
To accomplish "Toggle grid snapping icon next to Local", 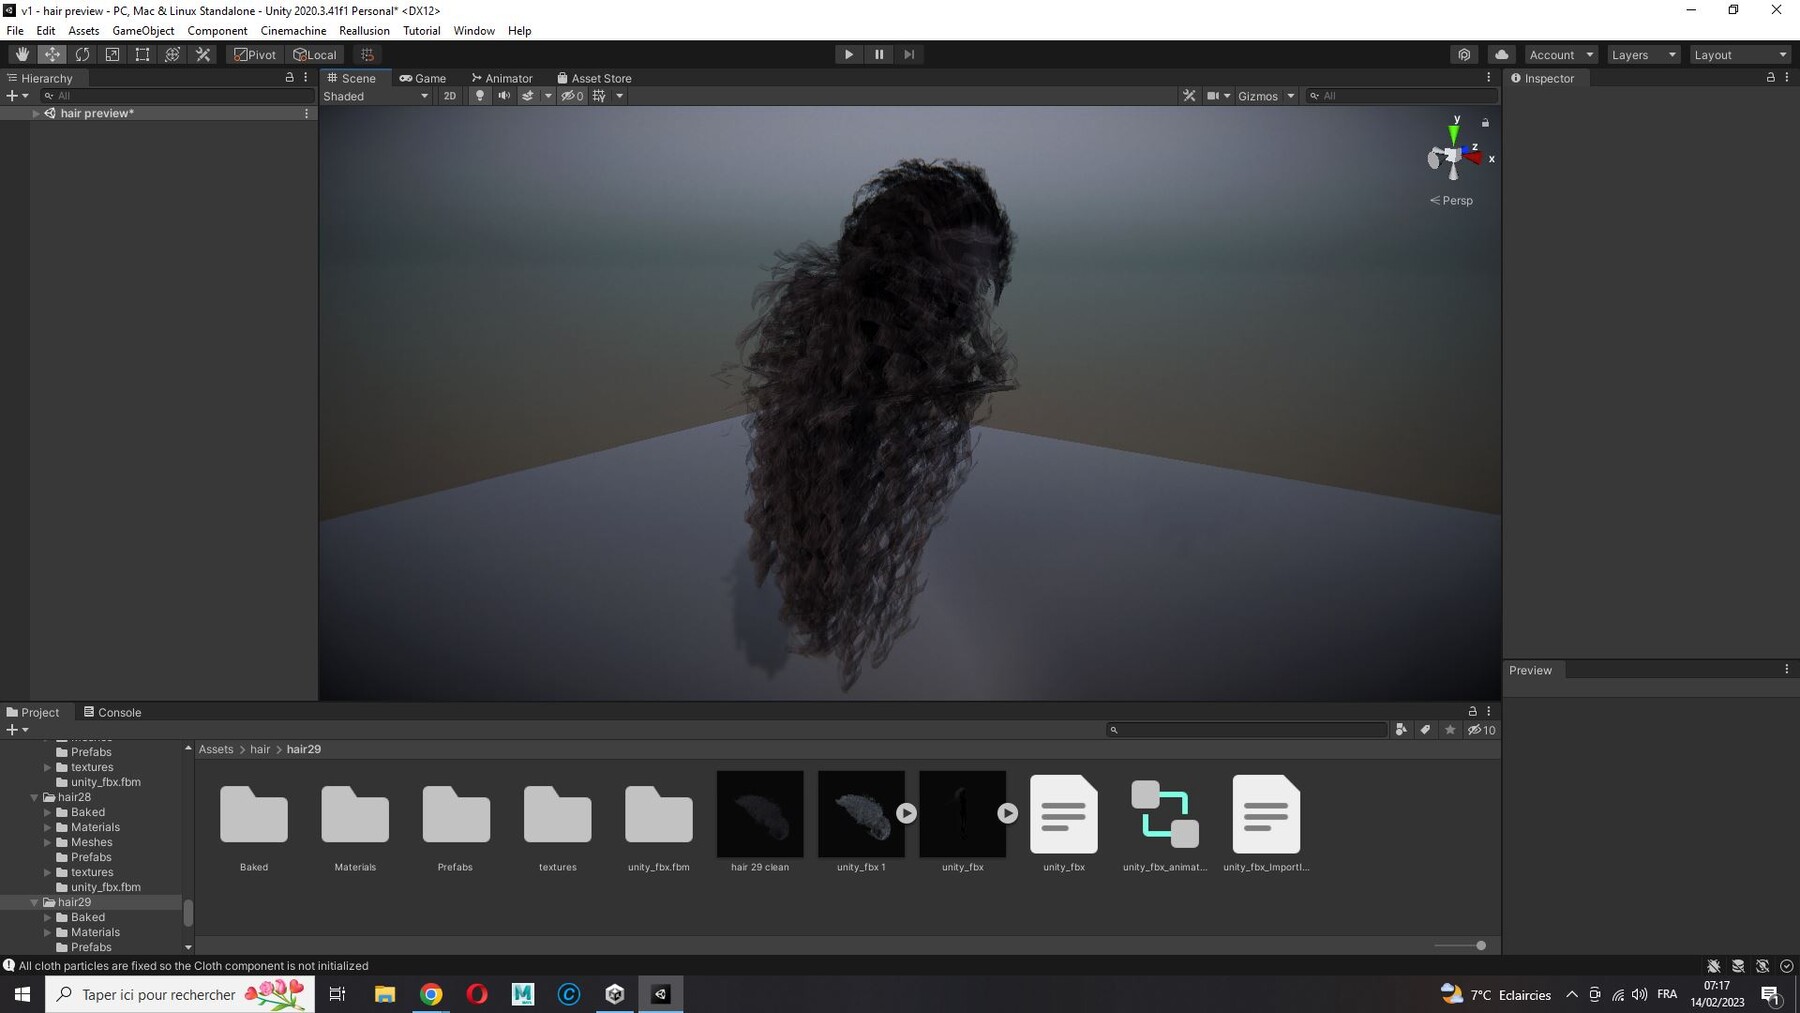I will click(367, 55).
